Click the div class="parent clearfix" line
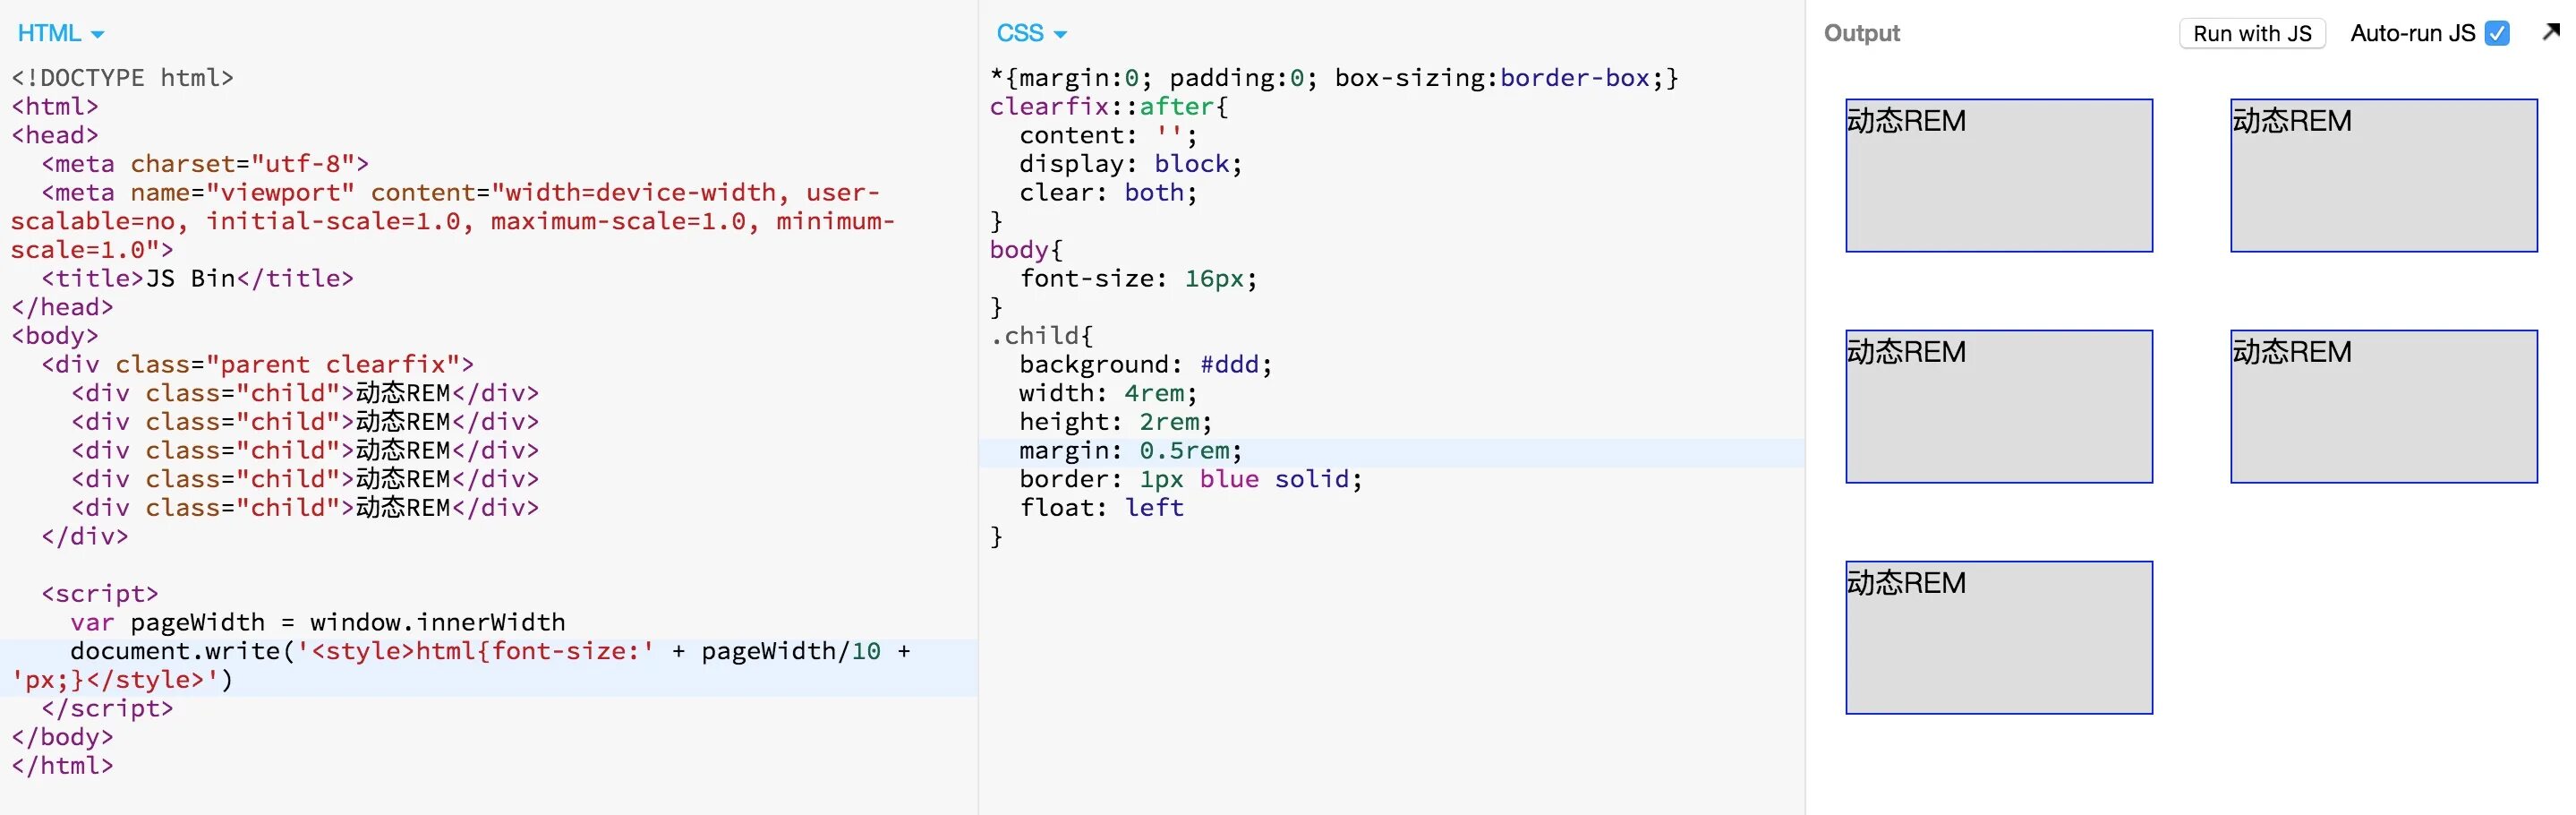 [x=258, y=364]
